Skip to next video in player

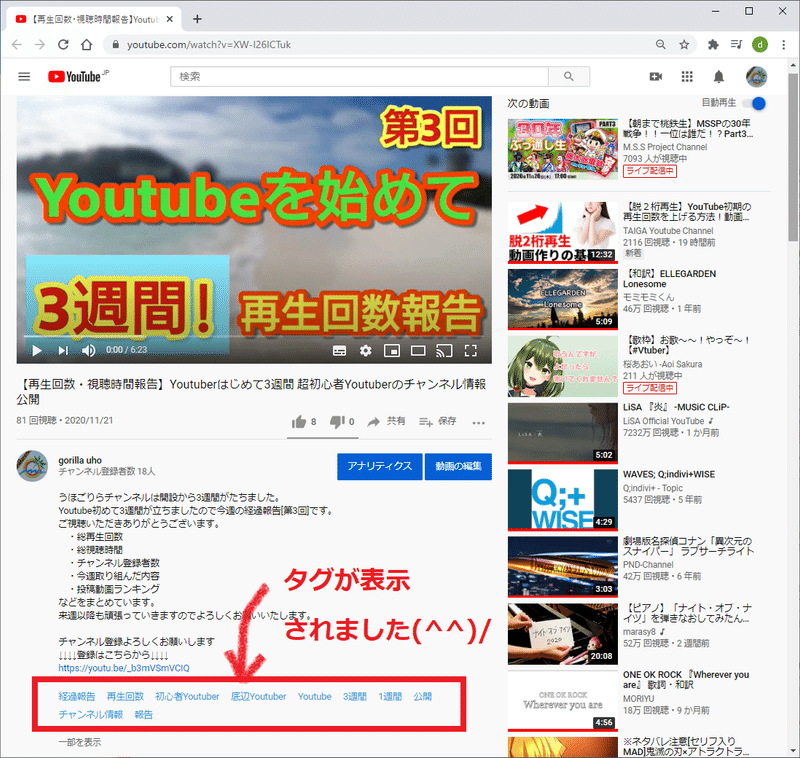pos(63,350)
